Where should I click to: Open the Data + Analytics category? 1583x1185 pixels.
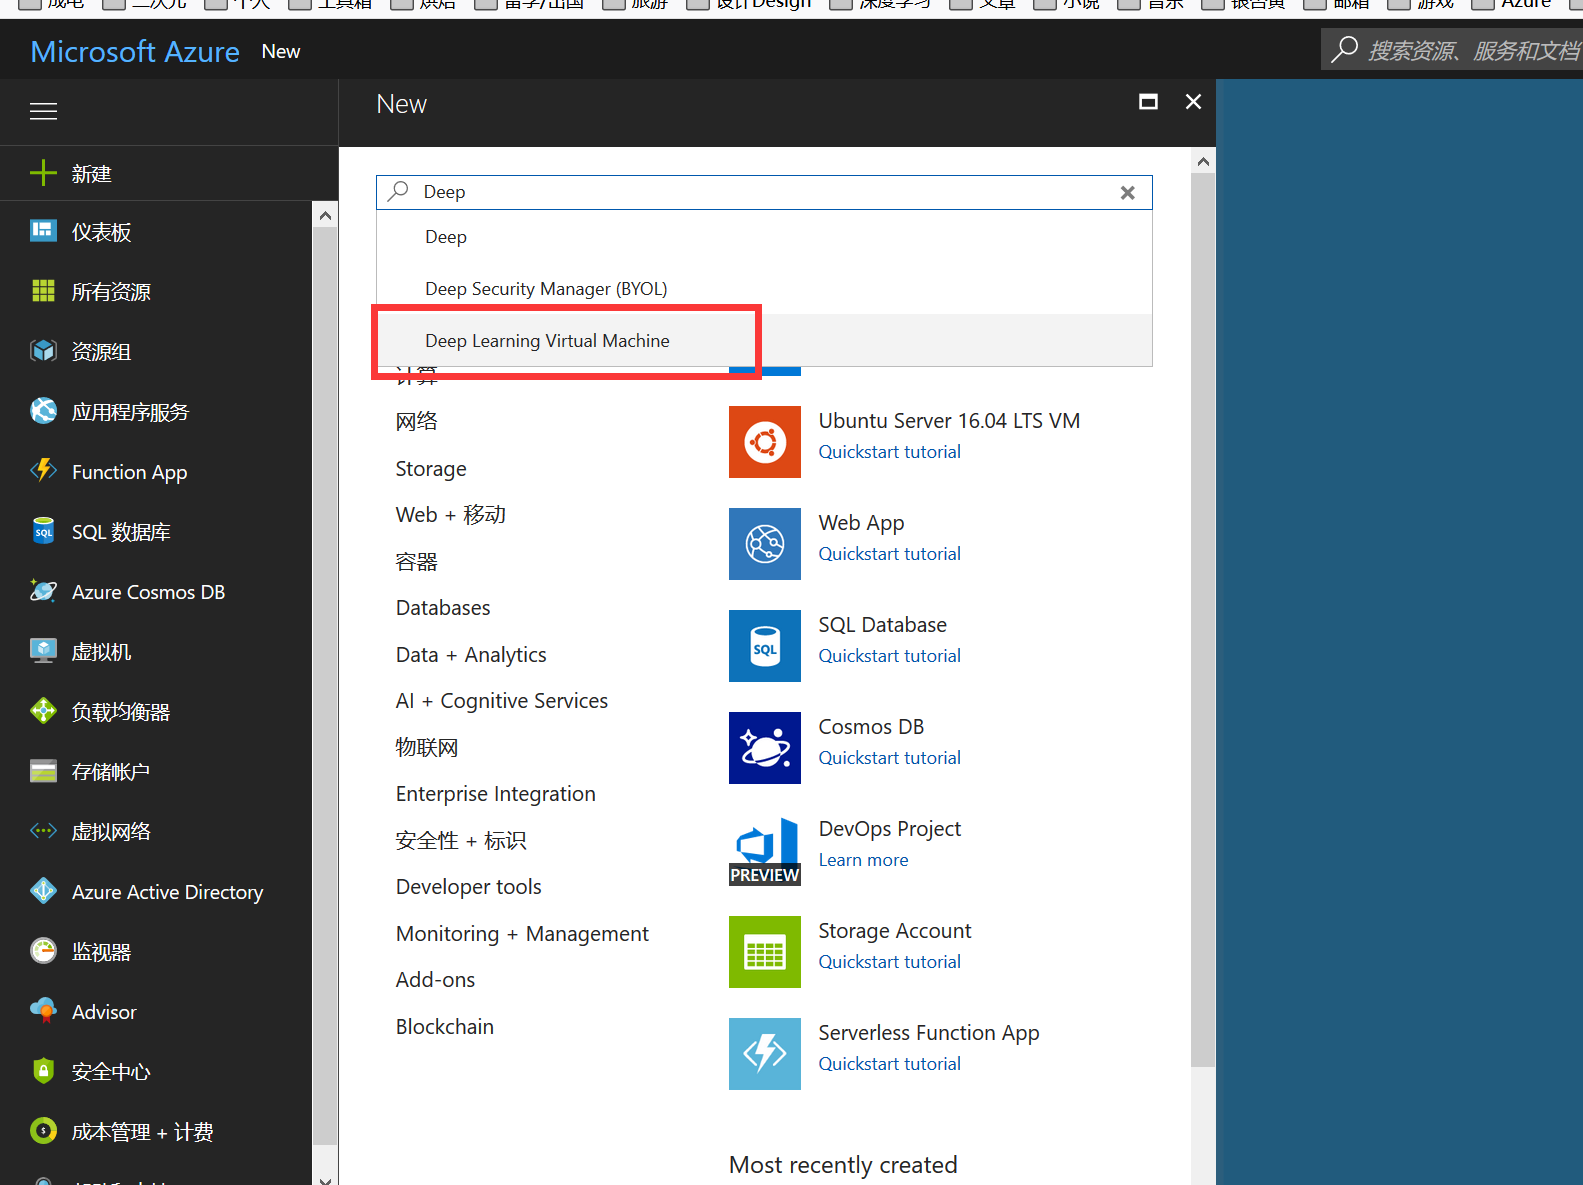pos(471,655)
